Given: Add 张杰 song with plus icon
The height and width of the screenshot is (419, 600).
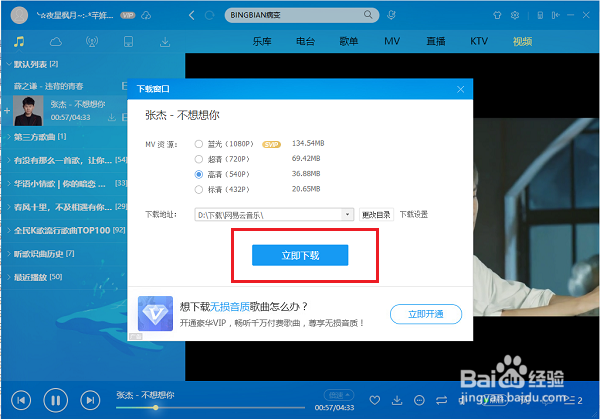Looking at the screenshot, I should click(x=7, y=111).
